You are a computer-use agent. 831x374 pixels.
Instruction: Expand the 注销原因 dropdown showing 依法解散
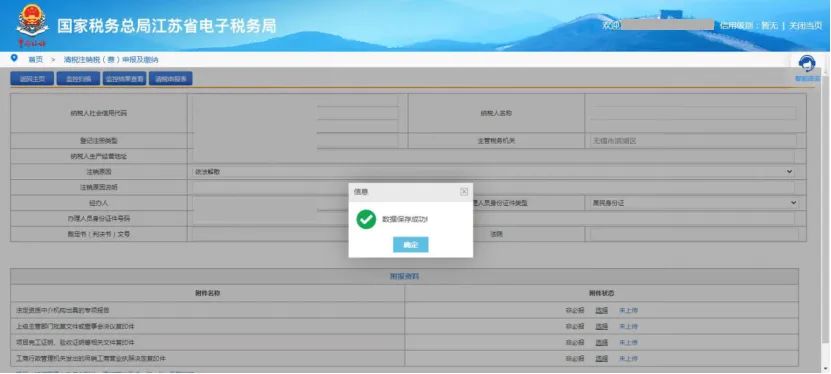[x=493, y=172]
